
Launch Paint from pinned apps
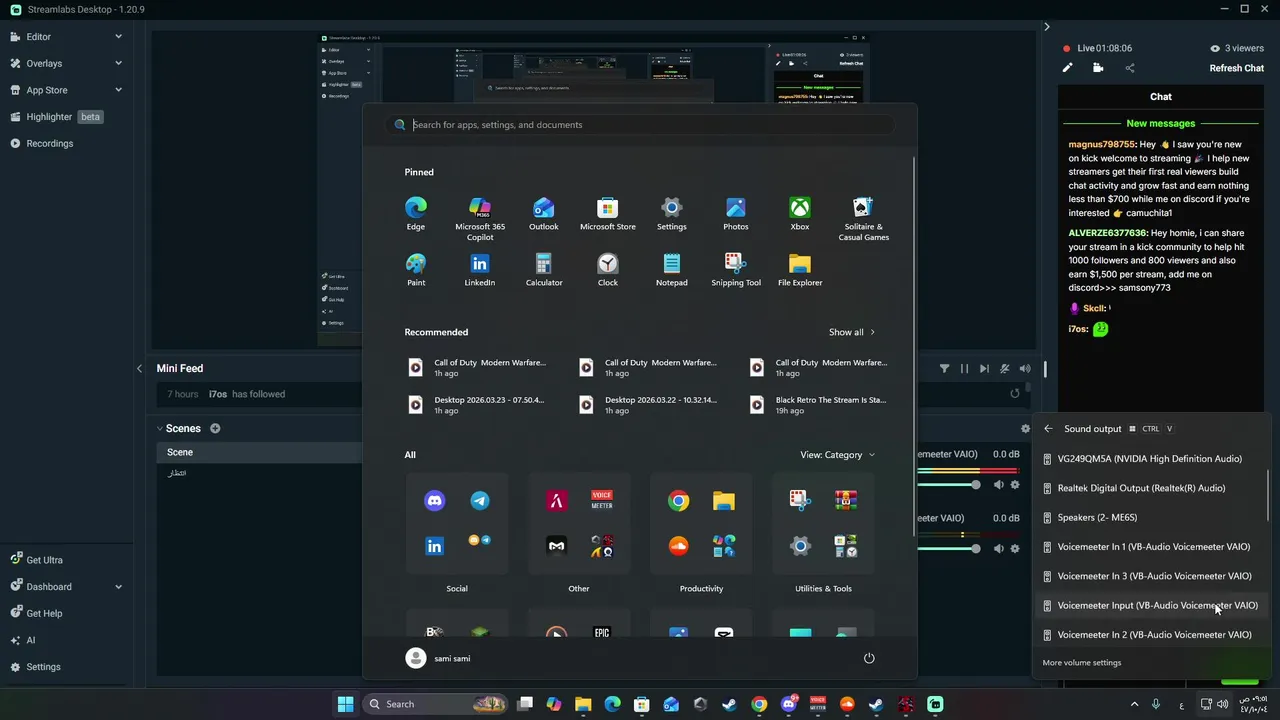[416, 270]
